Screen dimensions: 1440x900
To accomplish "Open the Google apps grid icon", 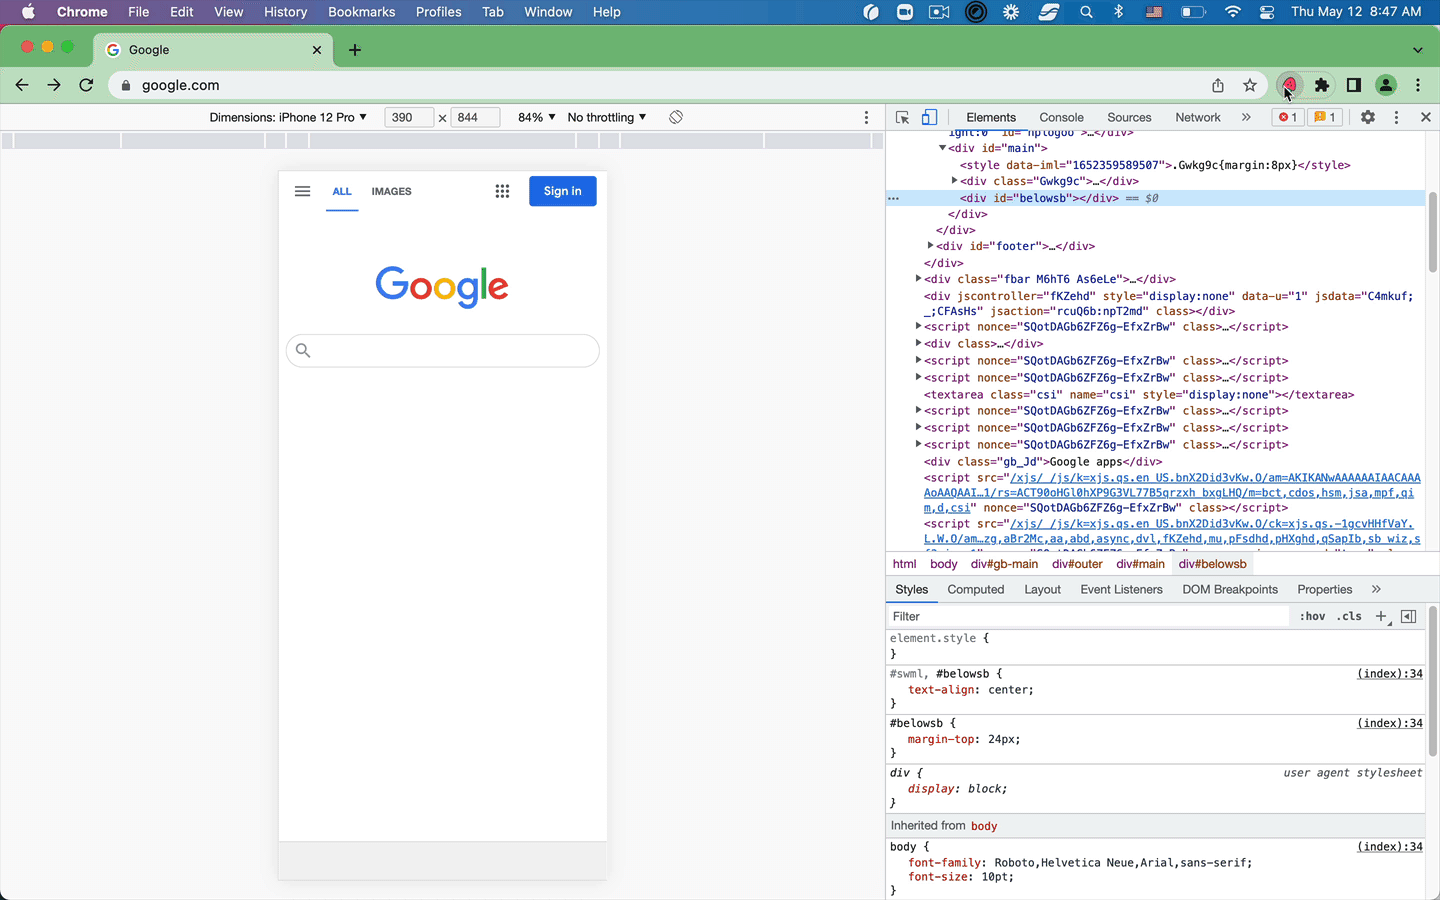I will pos(502,191).
